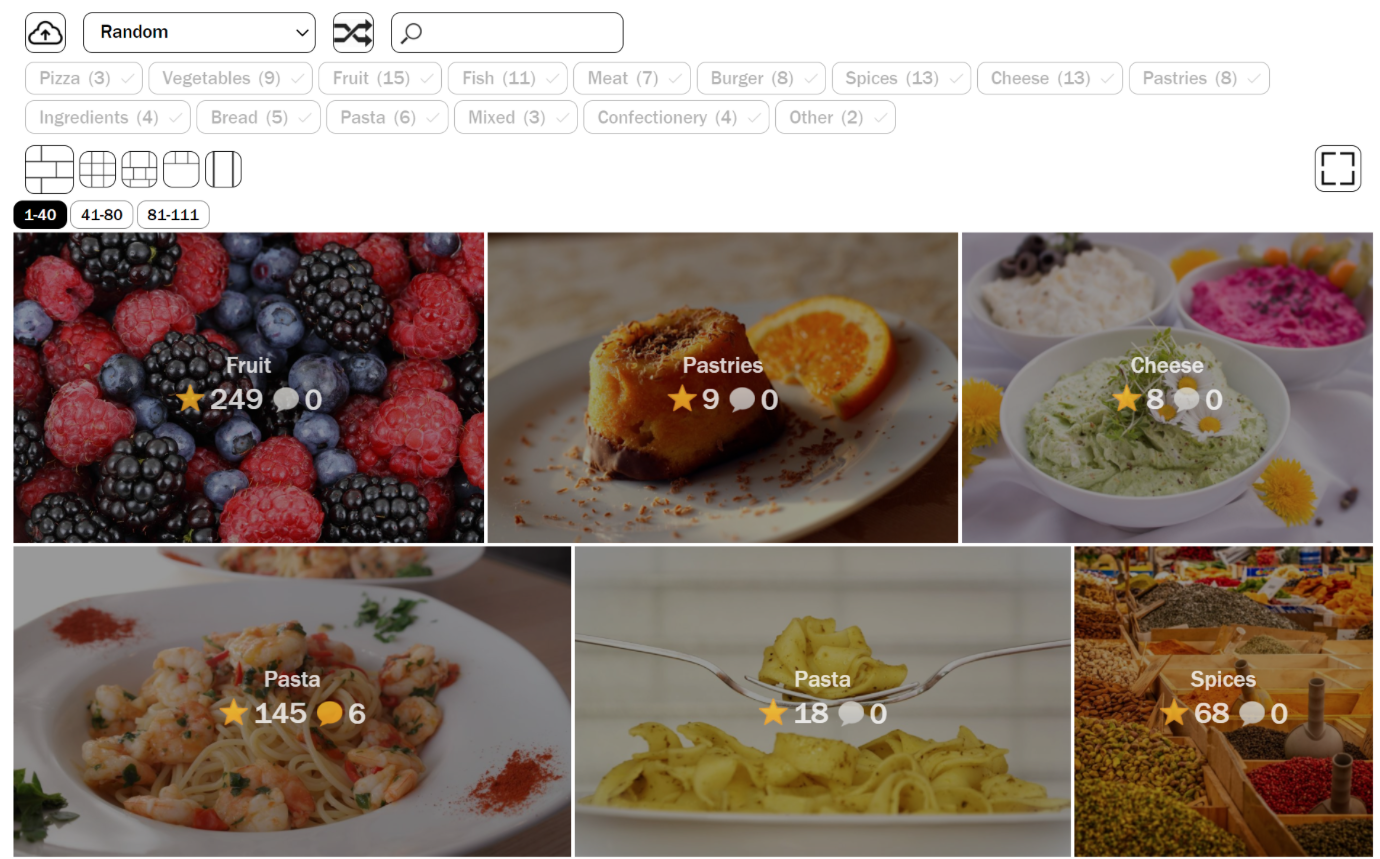Image resolution: width=1380 pixels, height=859 pixels.
Task: Click the star icon on the Pastries tile
Action: 682,399
